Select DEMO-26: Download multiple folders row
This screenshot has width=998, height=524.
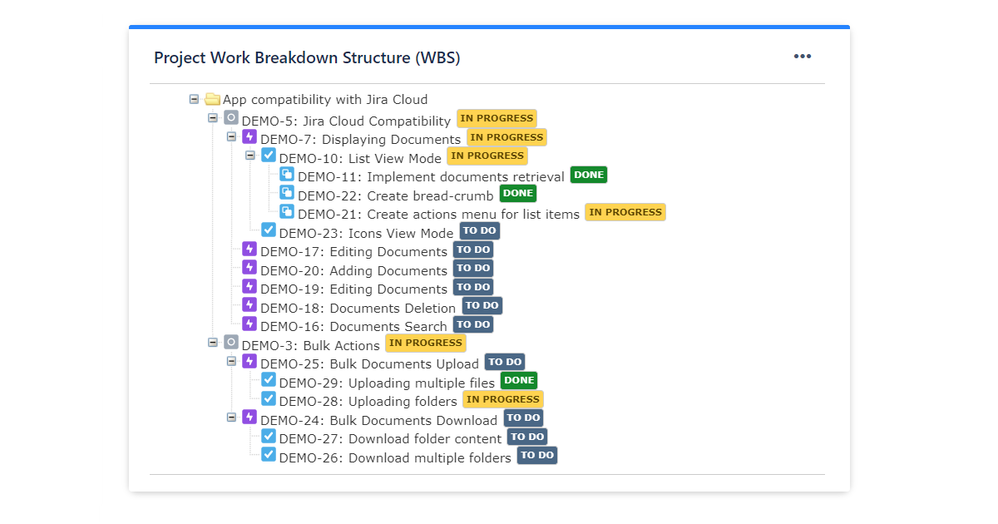click(x=395, y=458)
